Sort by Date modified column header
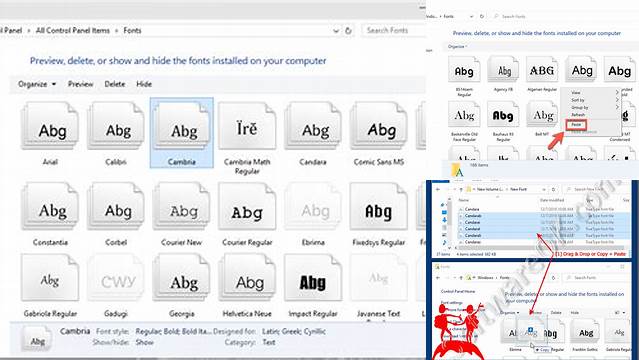 [x=552, y=200]
